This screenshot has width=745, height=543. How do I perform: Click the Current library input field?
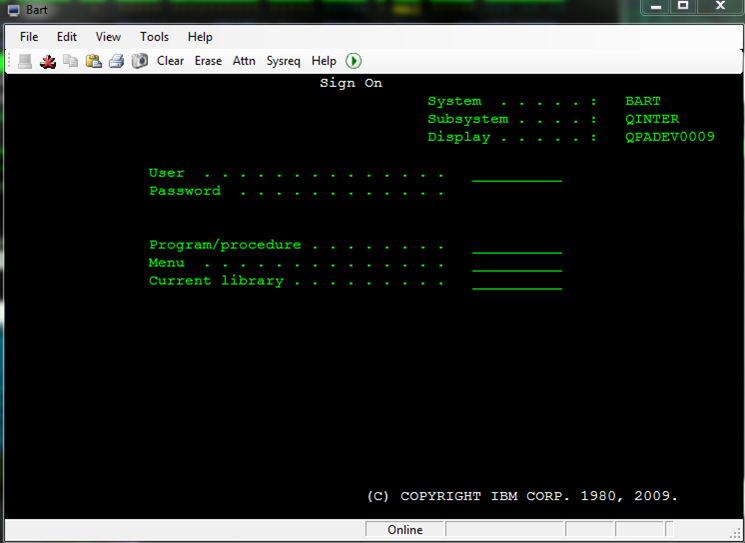pyautogui.click(x=517, y=282)
